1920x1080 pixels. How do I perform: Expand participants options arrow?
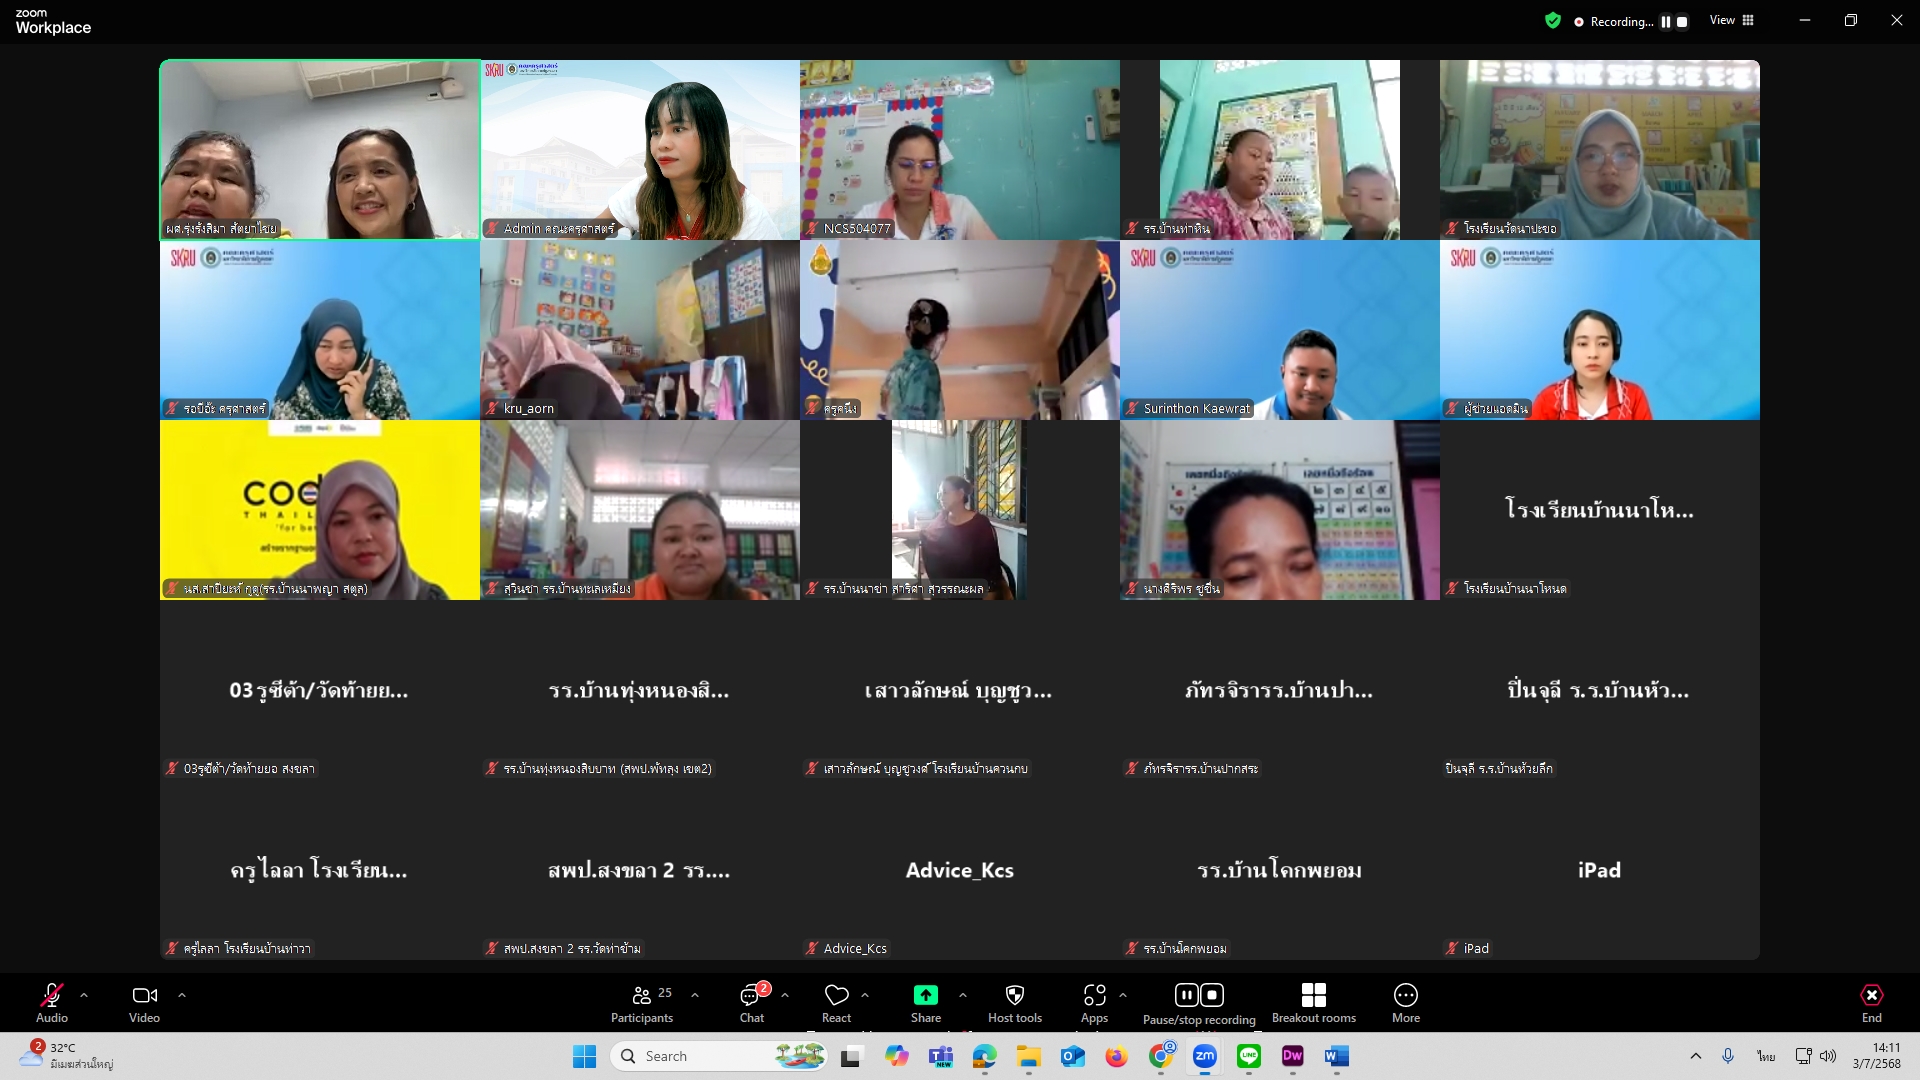pyautogui.click(x=695, y=995)
